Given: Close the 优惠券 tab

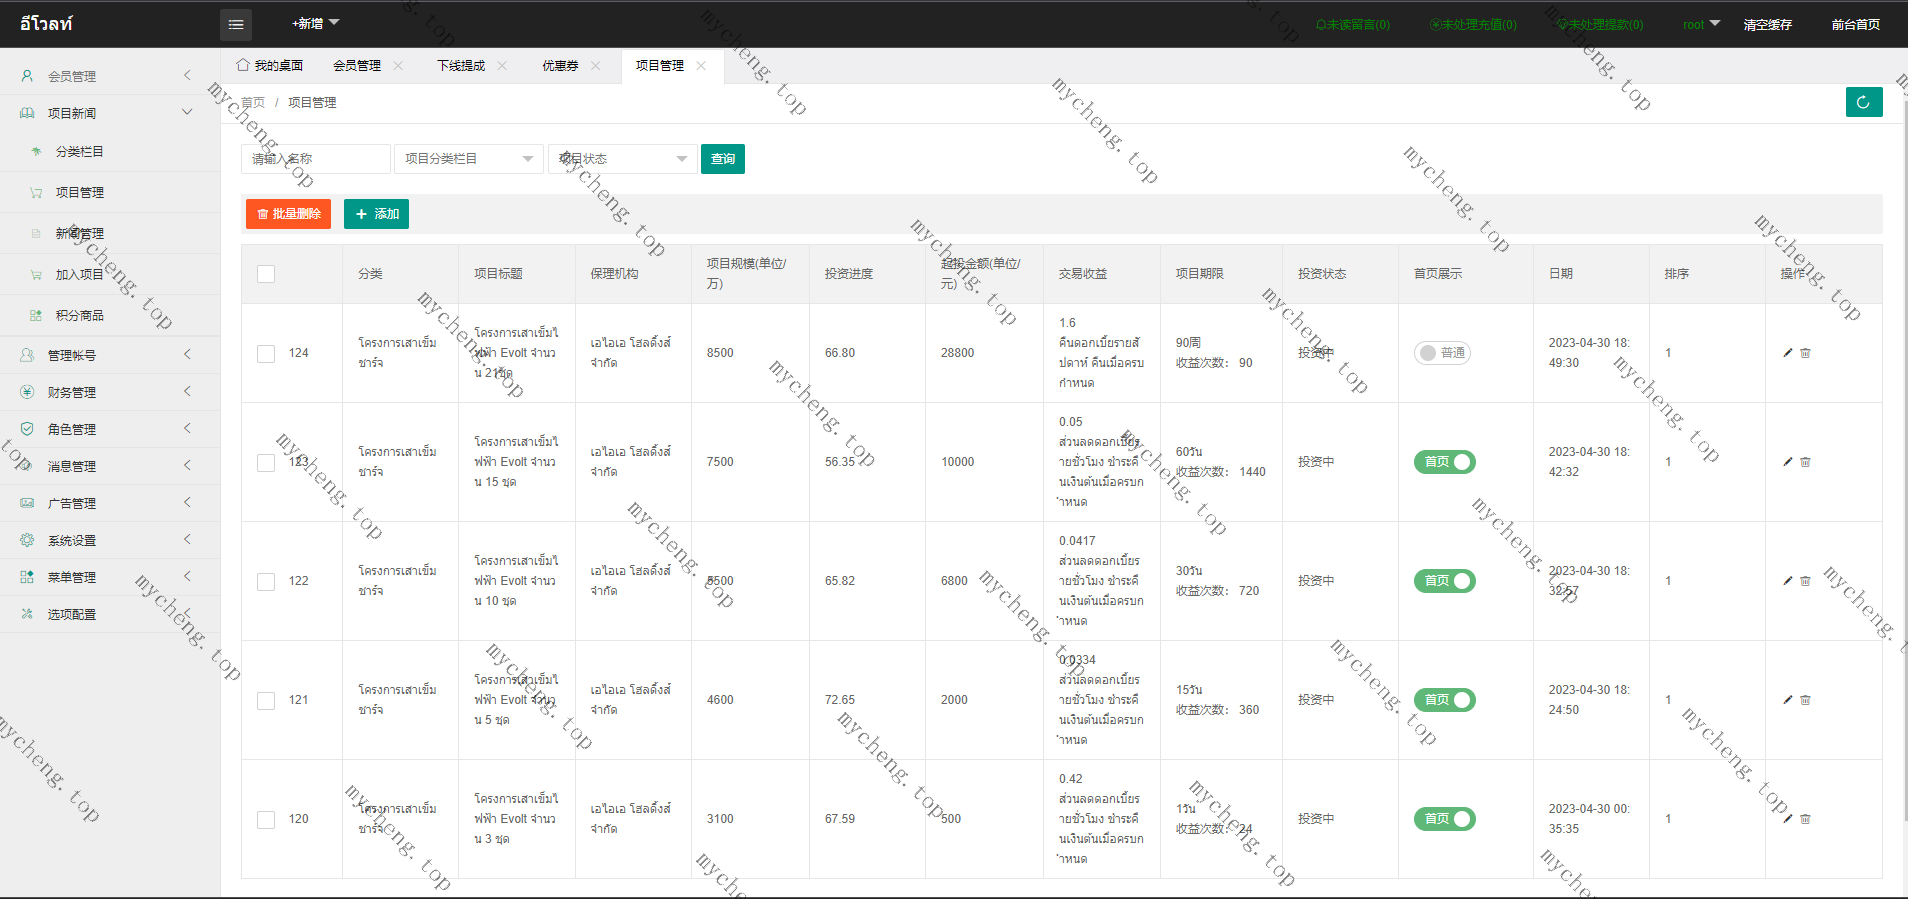Looking at the screenshot, I should 596,66.
